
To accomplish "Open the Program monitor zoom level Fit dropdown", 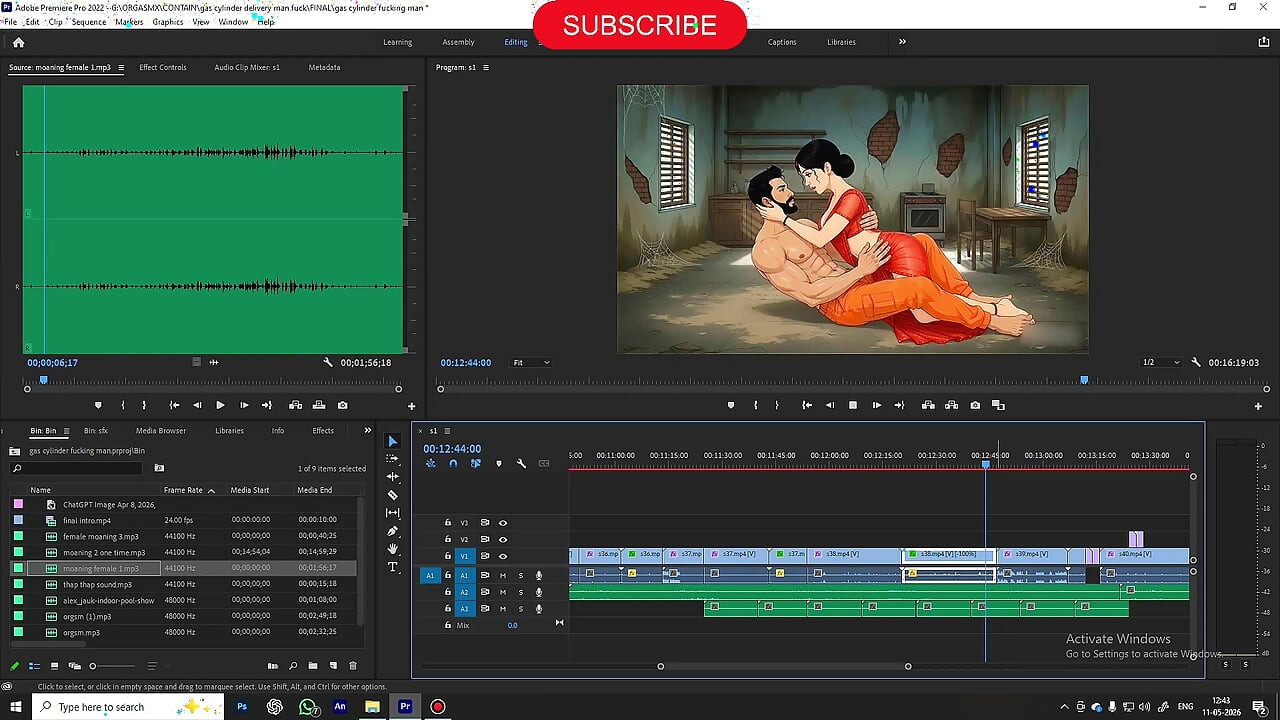I will [x=531, y=363].
